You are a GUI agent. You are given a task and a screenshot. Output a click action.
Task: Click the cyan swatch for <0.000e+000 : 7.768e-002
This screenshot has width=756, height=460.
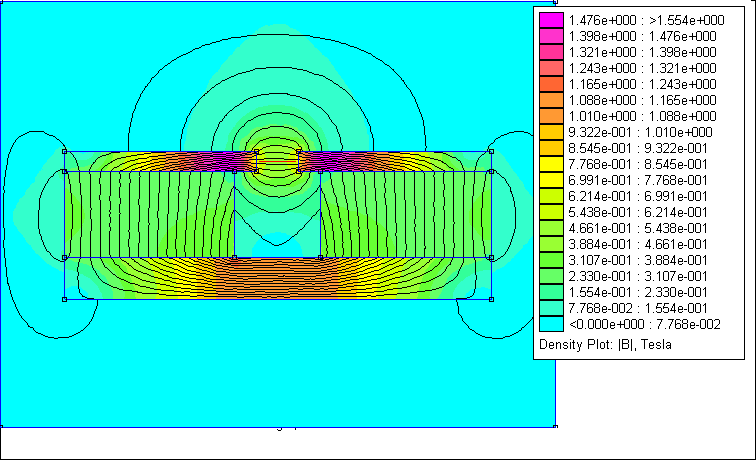[x=551, y=324]
